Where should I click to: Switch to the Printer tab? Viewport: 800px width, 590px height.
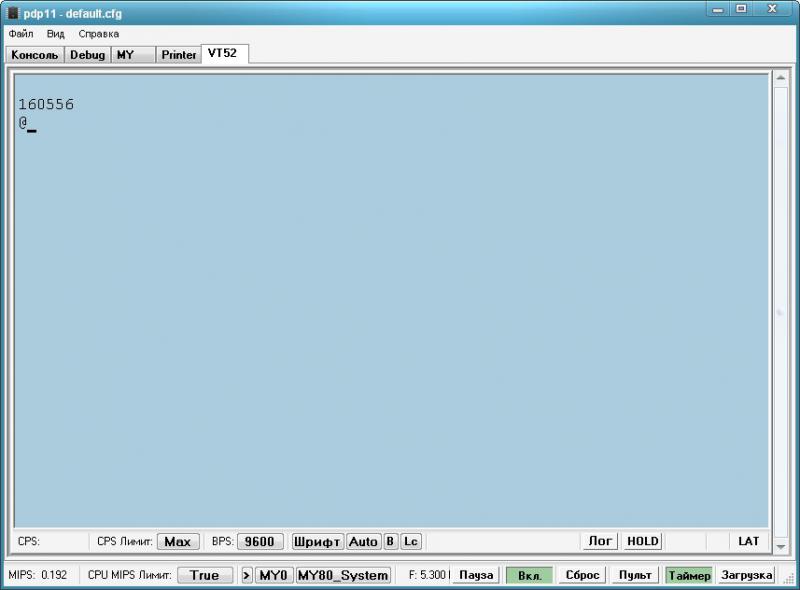[179, 55]
